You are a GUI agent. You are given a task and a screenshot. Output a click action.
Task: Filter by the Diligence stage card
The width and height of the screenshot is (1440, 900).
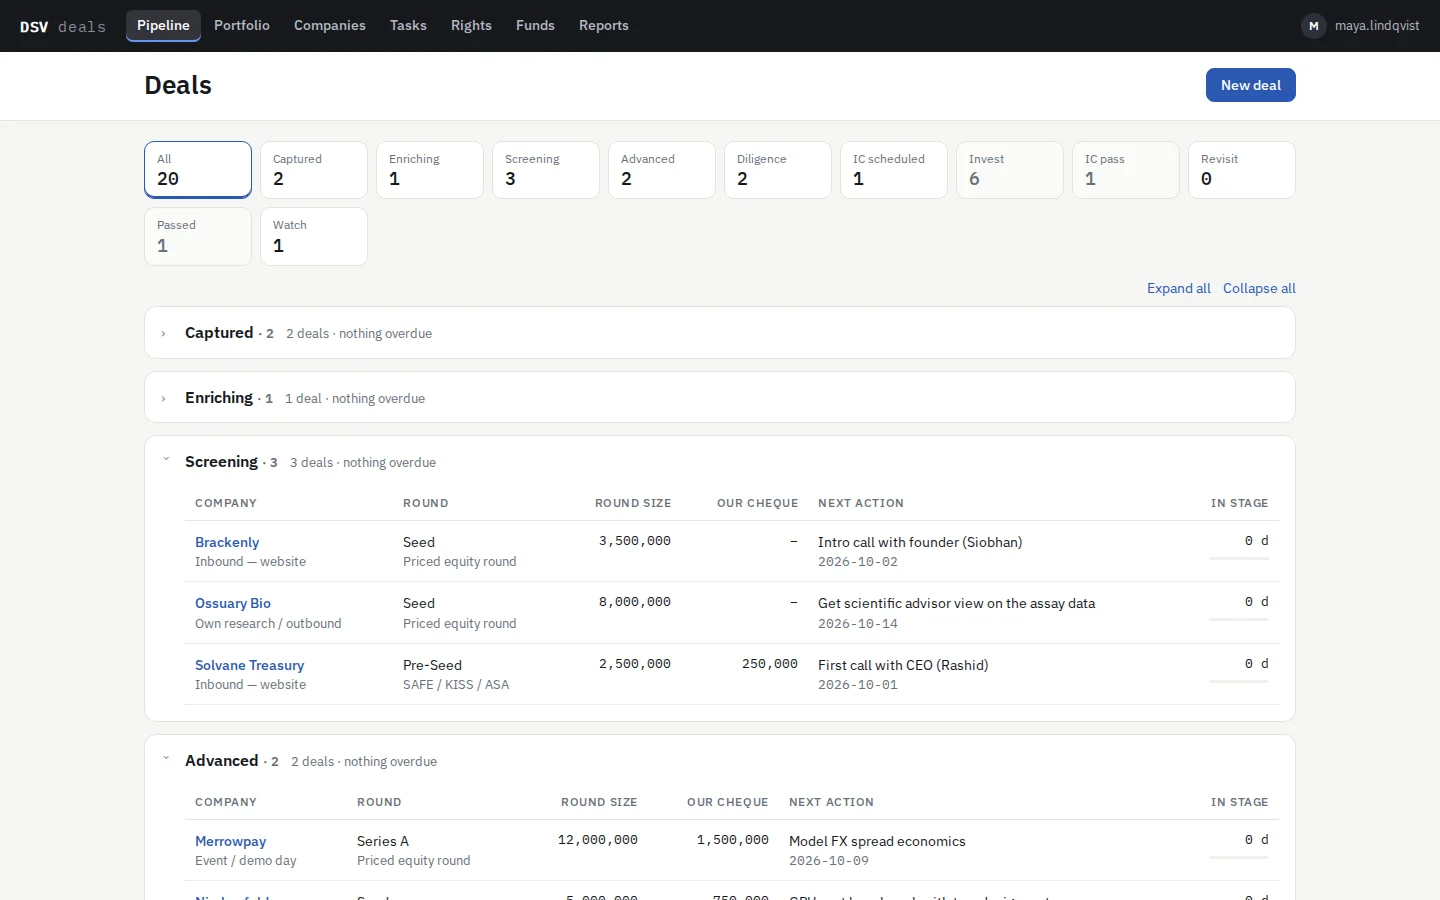(778, 170)
